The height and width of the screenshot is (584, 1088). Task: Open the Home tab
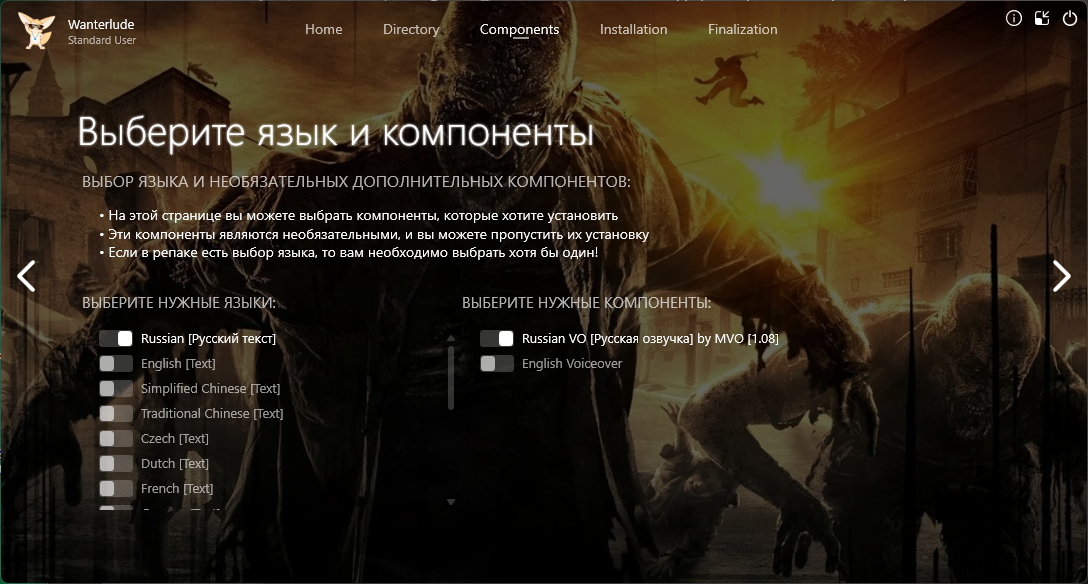(323, 29)
